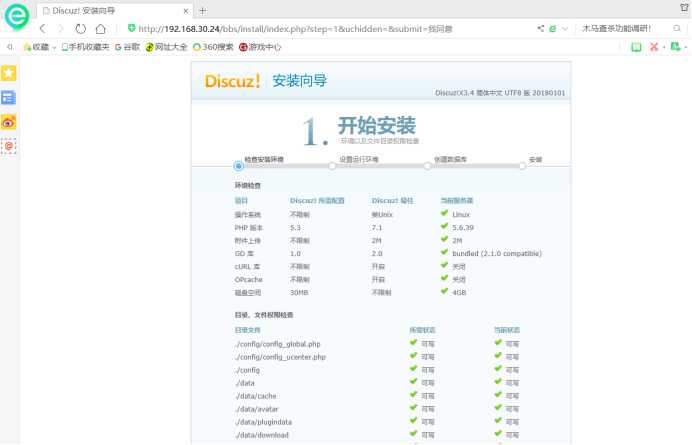Viewport: 692px width, 445px height.
Task: Click the 360 browser logo icon
Action: tap(17, 16)
